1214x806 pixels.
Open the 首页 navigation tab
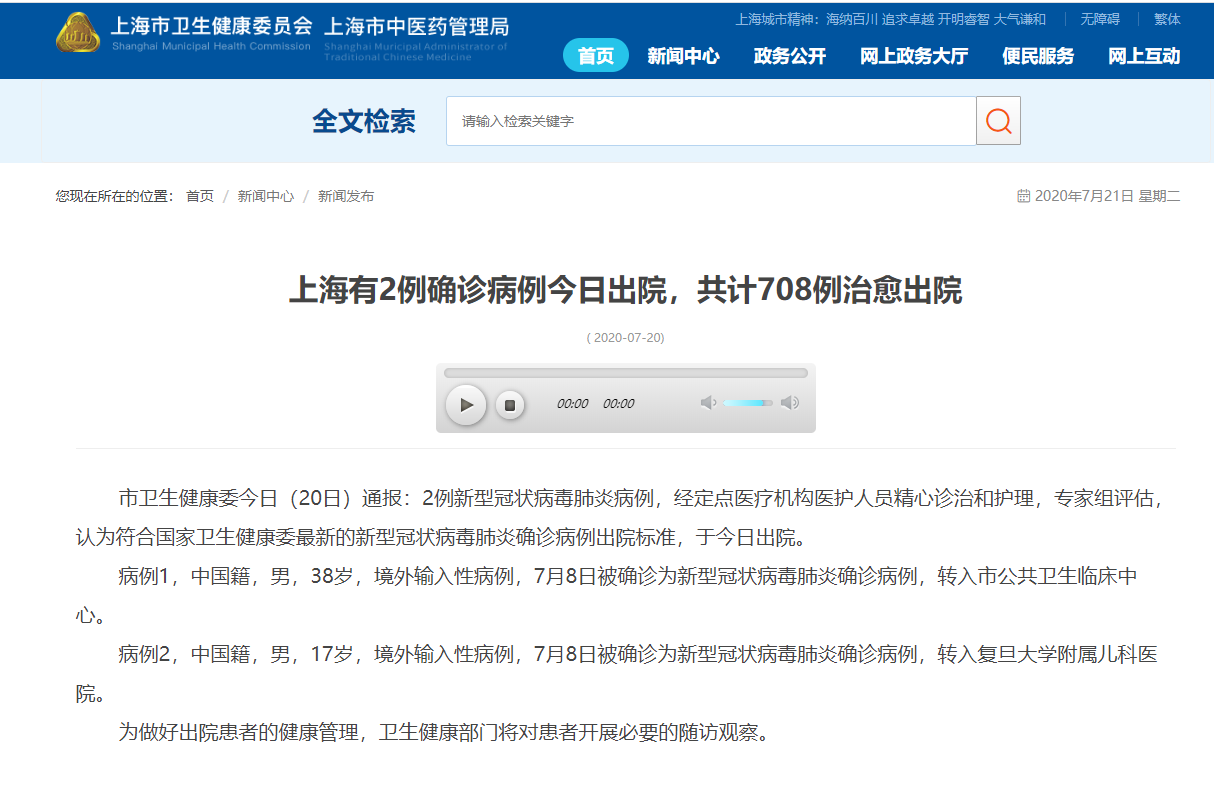pyautogui.click(x=596, y=56)
